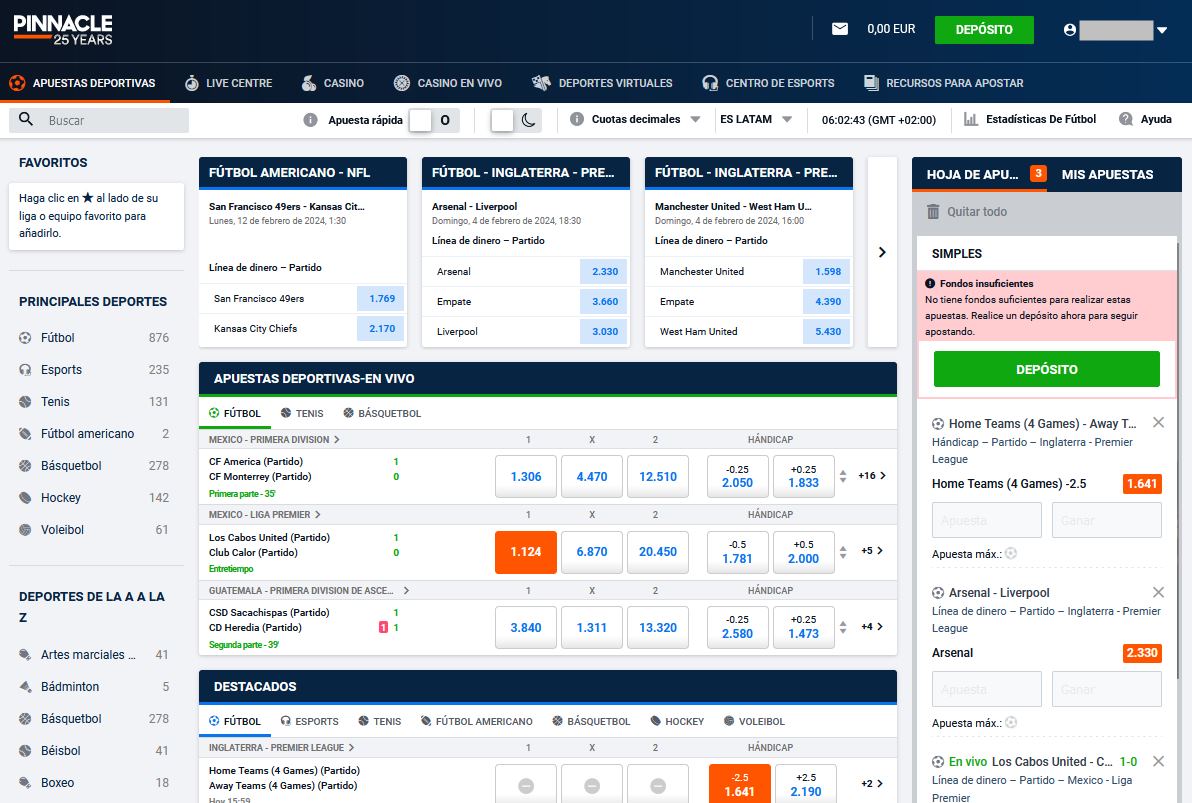
Task: Click the Boxeo glove sidebar icon
Action: [x=25, y=782]
